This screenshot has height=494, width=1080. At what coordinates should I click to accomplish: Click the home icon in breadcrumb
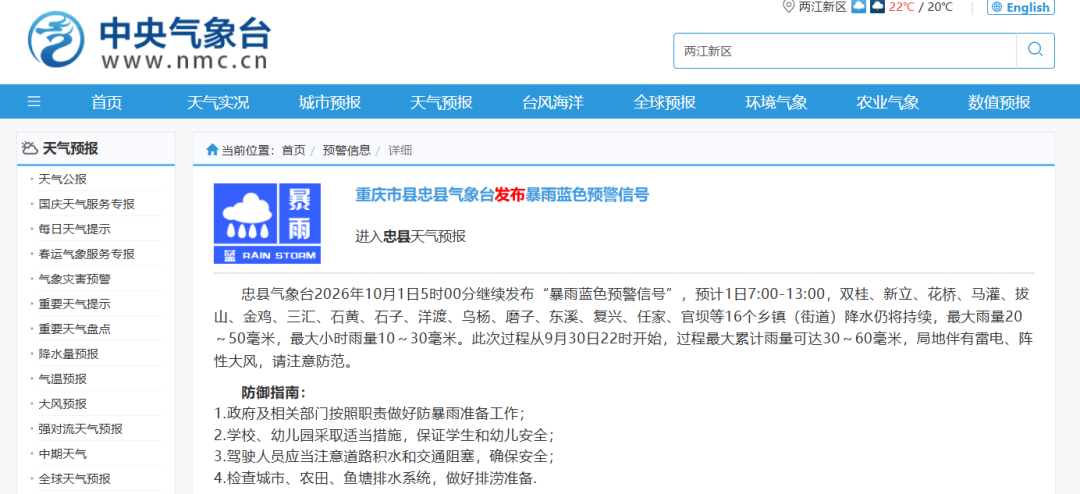[212, 150]
